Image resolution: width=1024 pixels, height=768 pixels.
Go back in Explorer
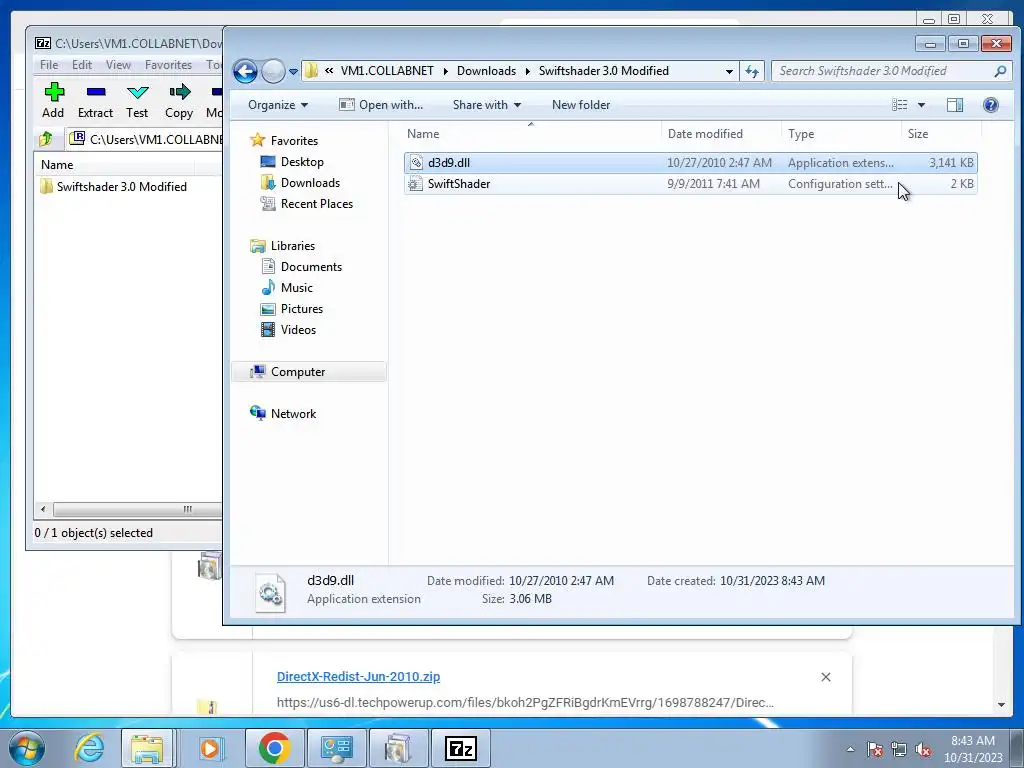246,71
